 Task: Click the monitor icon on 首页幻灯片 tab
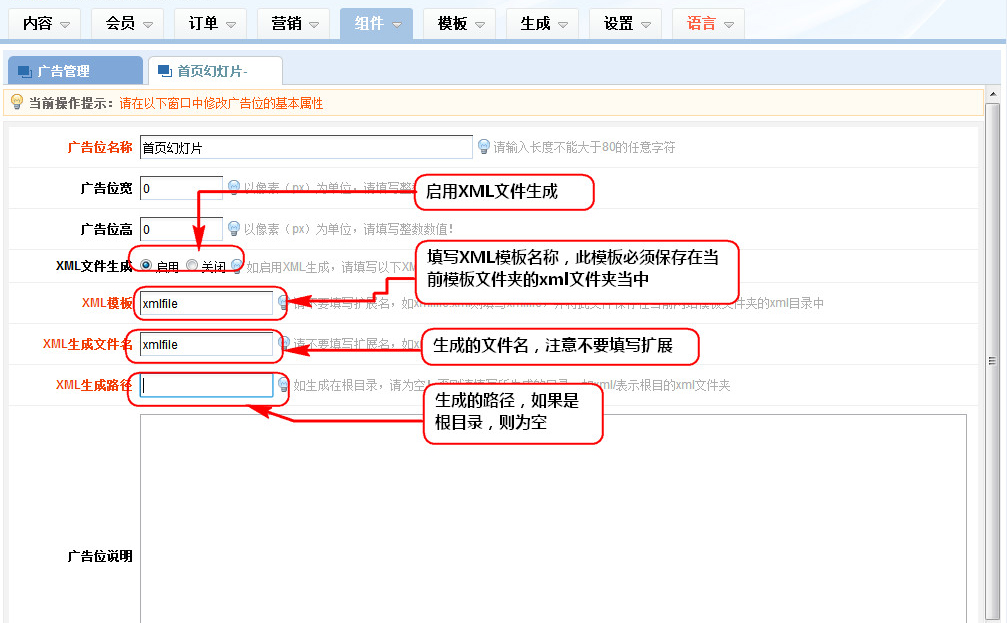pos(165,71)
